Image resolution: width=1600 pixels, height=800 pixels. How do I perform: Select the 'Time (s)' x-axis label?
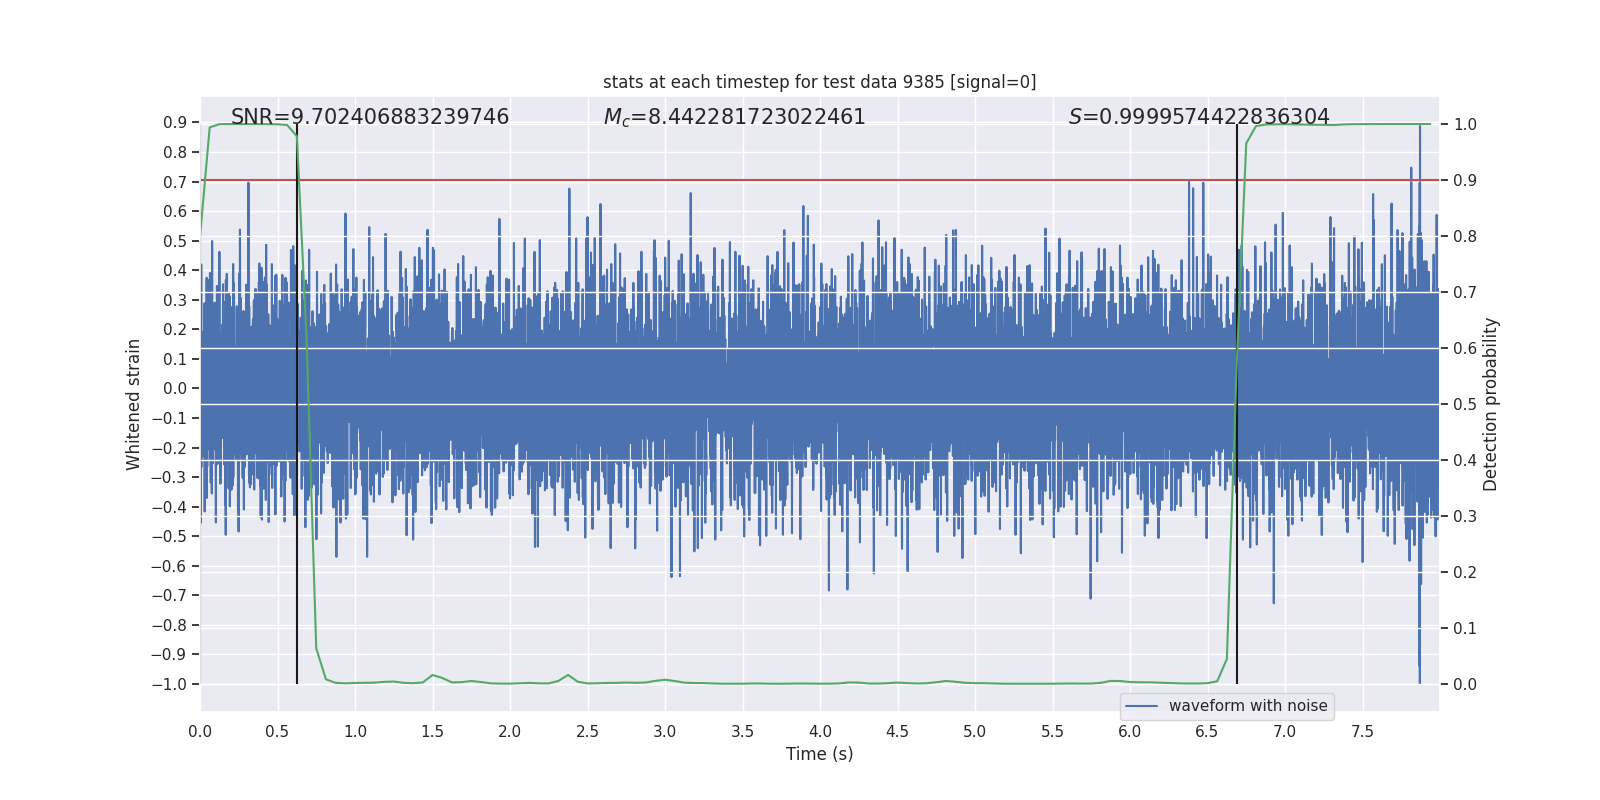point(819,754)
